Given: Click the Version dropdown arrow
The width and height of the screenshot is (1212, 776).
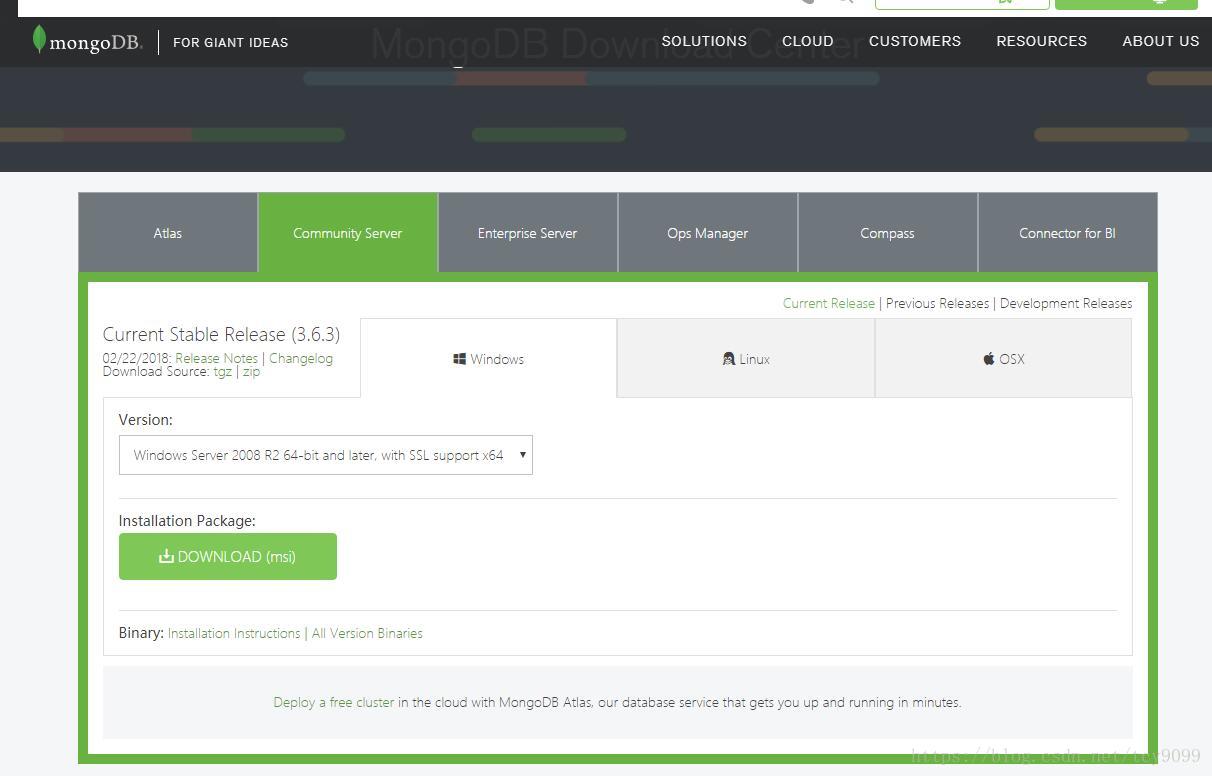Looking at the screenshot, I should pos(522,455).
